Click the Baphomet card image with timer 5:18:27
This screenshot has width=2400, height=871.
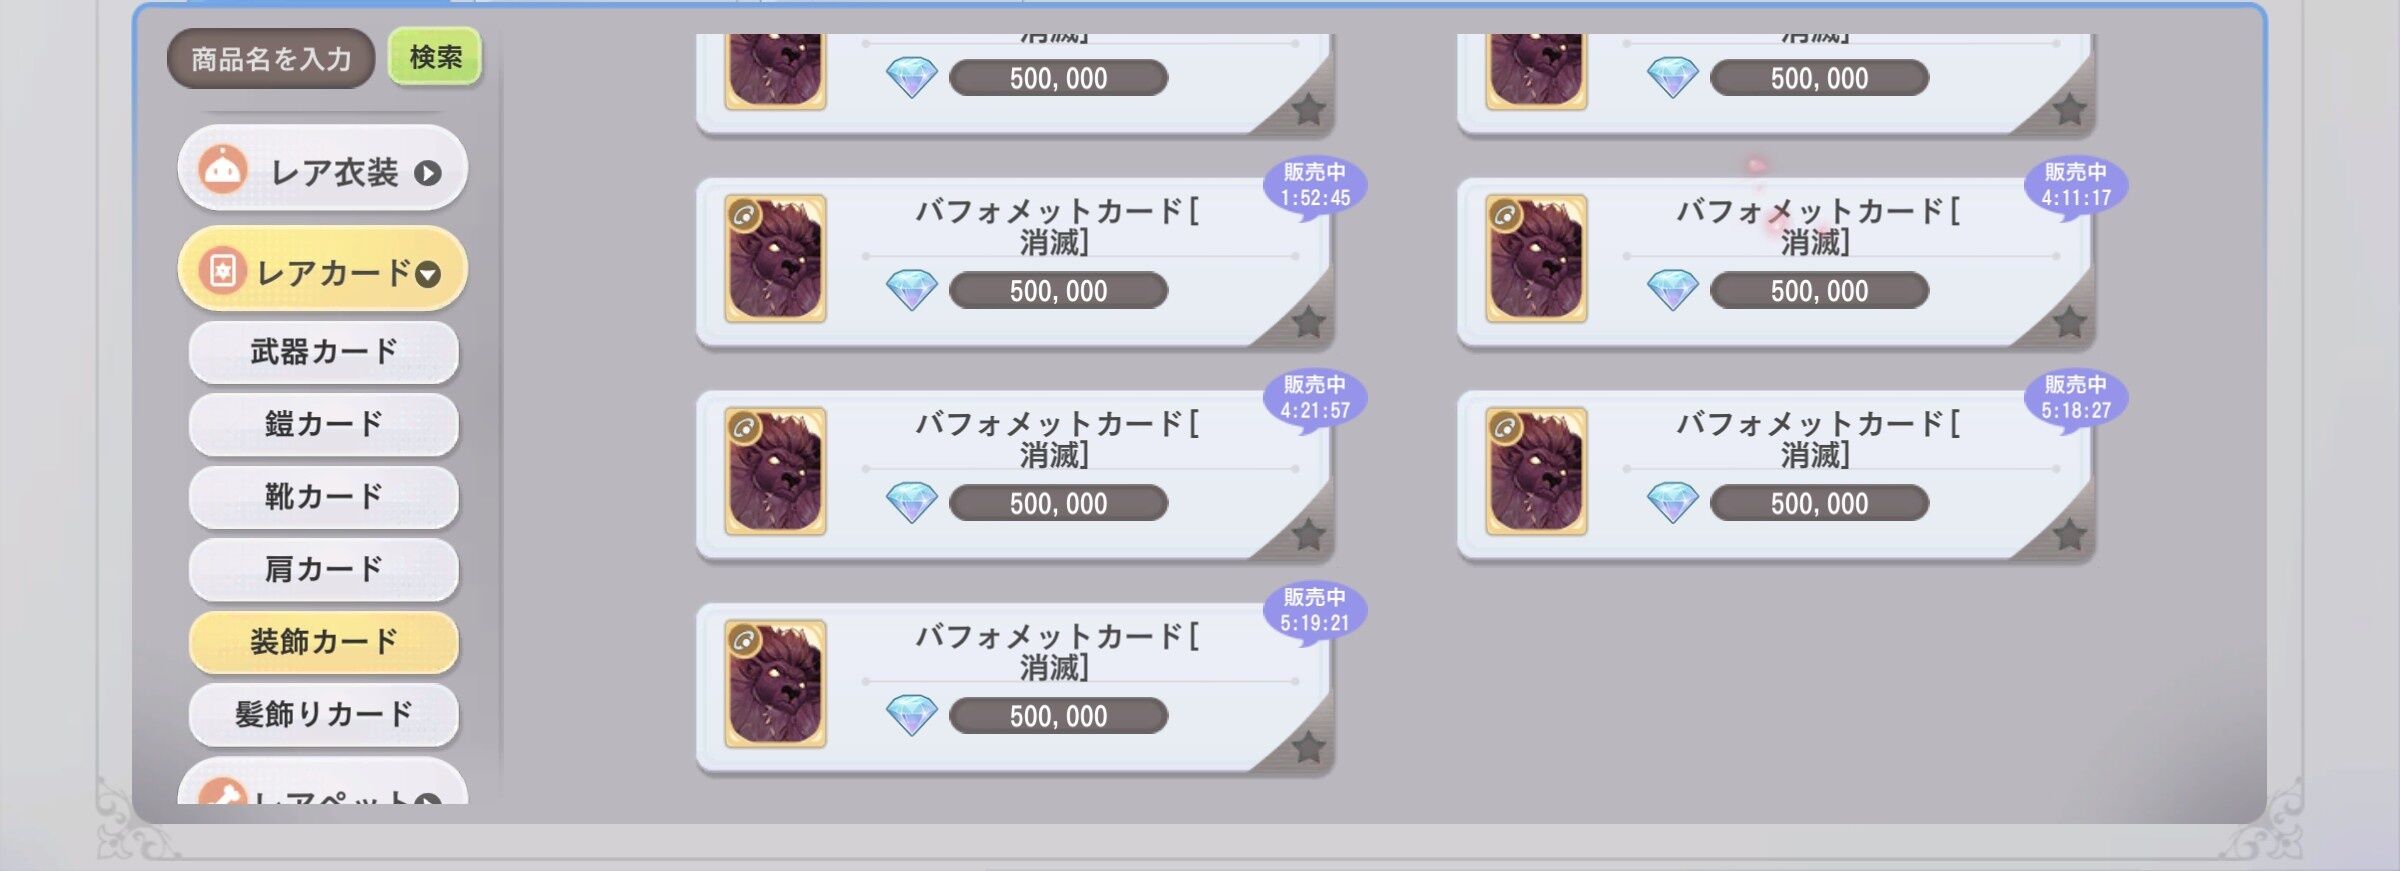click(x=1536, y=471)
